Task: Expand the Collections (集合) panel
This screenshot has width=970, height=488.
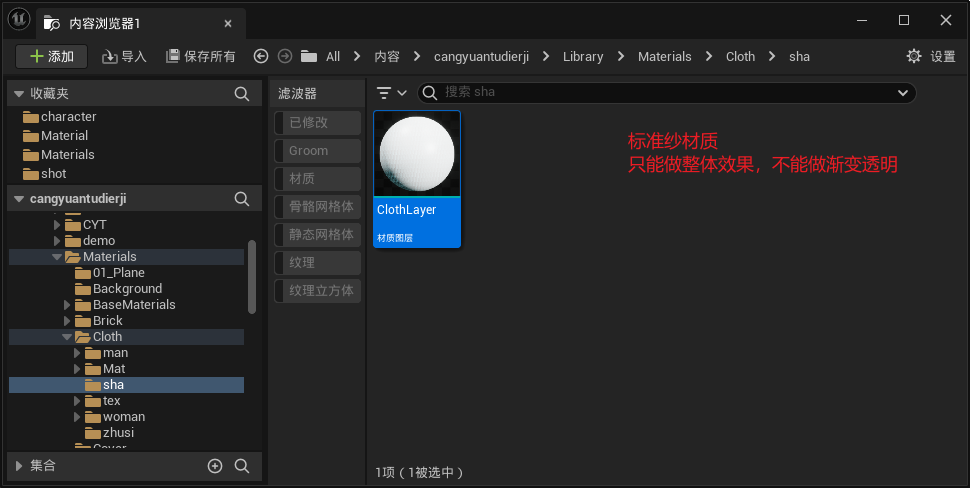Action: tap(18, 466)
